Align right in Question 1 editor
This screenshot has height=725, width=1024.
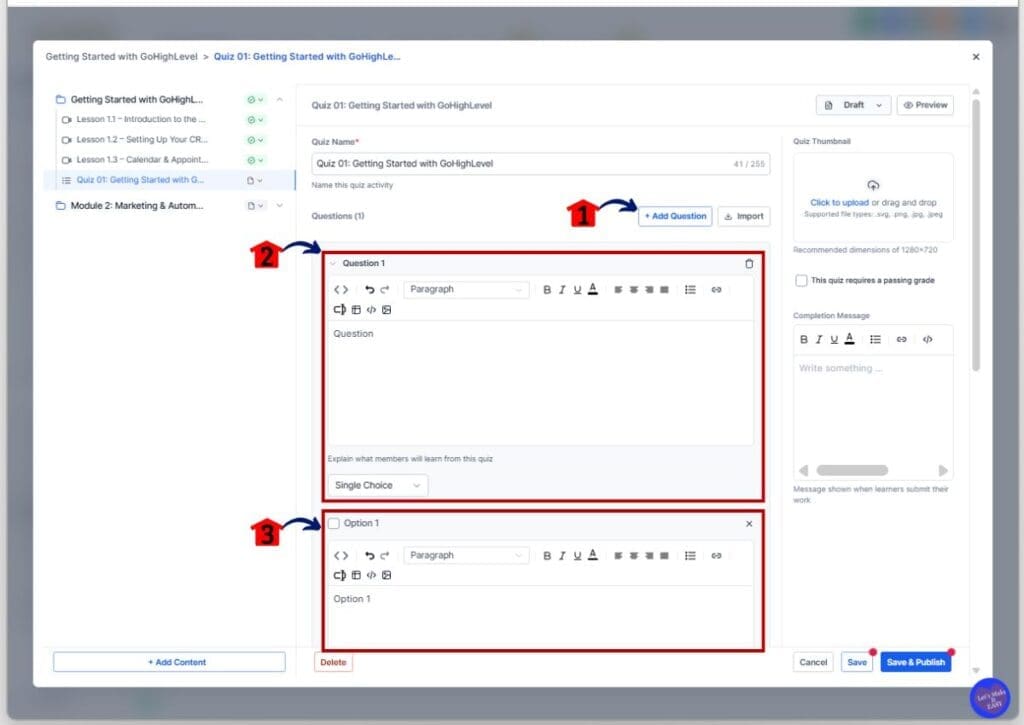click(649, 289)
